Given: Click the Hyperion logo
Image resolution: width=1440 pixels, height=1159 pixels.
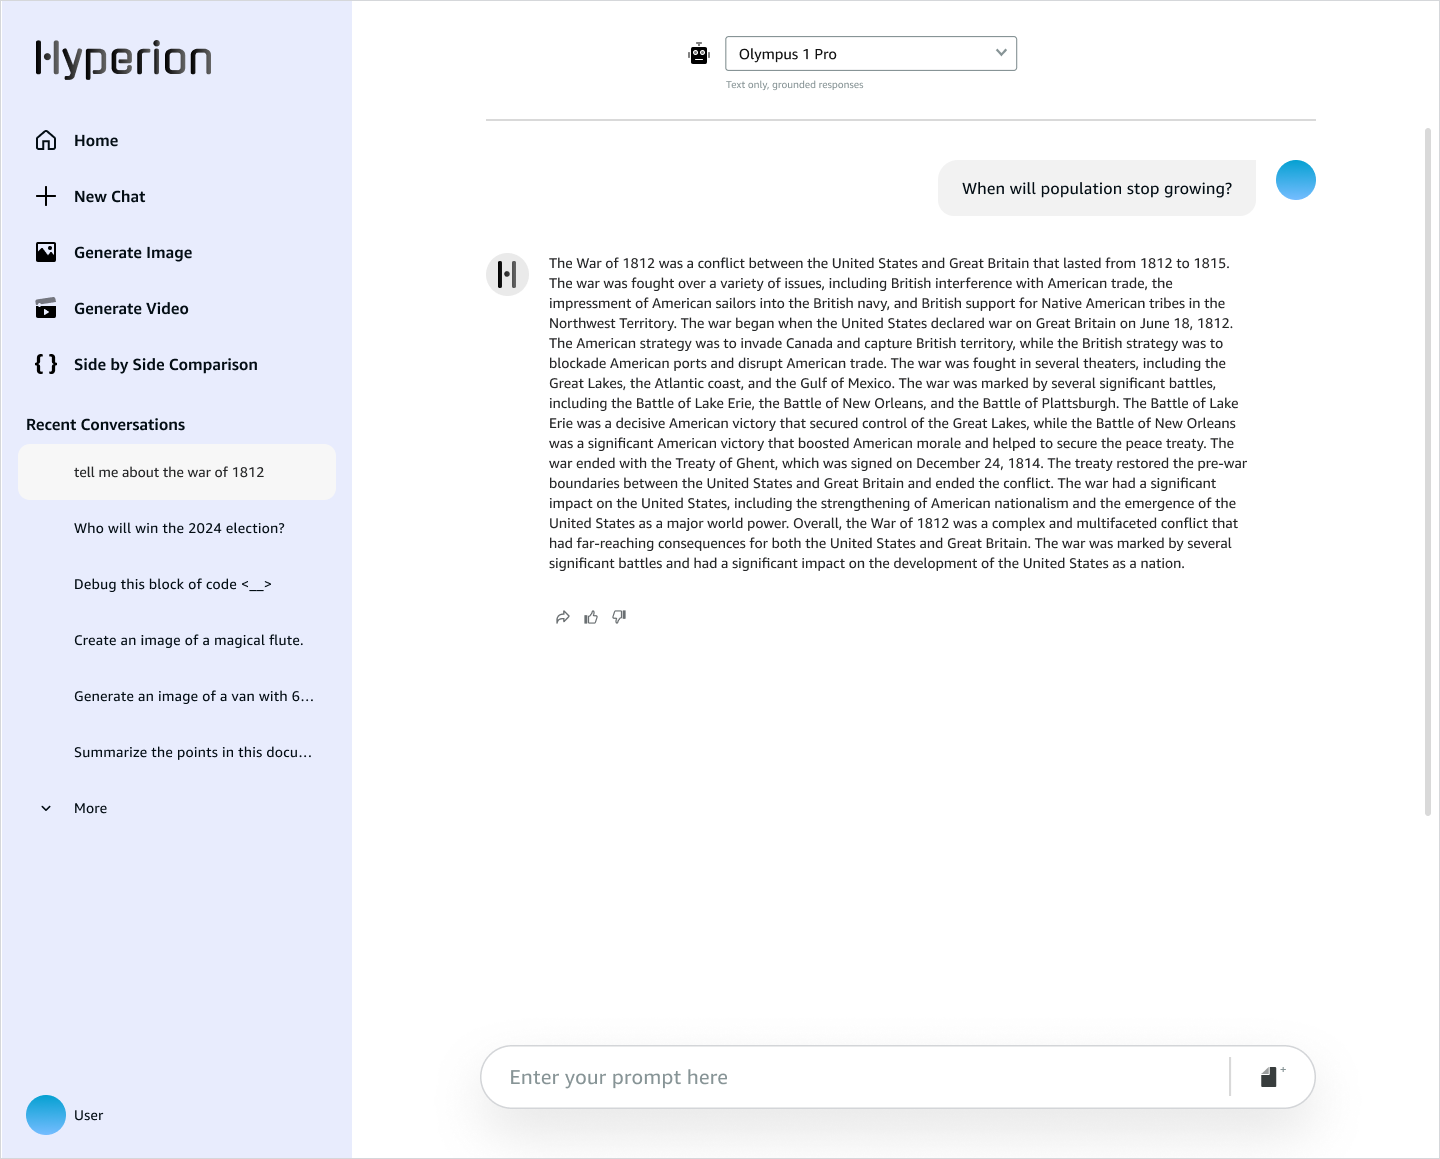Looking at the screenshot, I should click(x=123, y=59).
